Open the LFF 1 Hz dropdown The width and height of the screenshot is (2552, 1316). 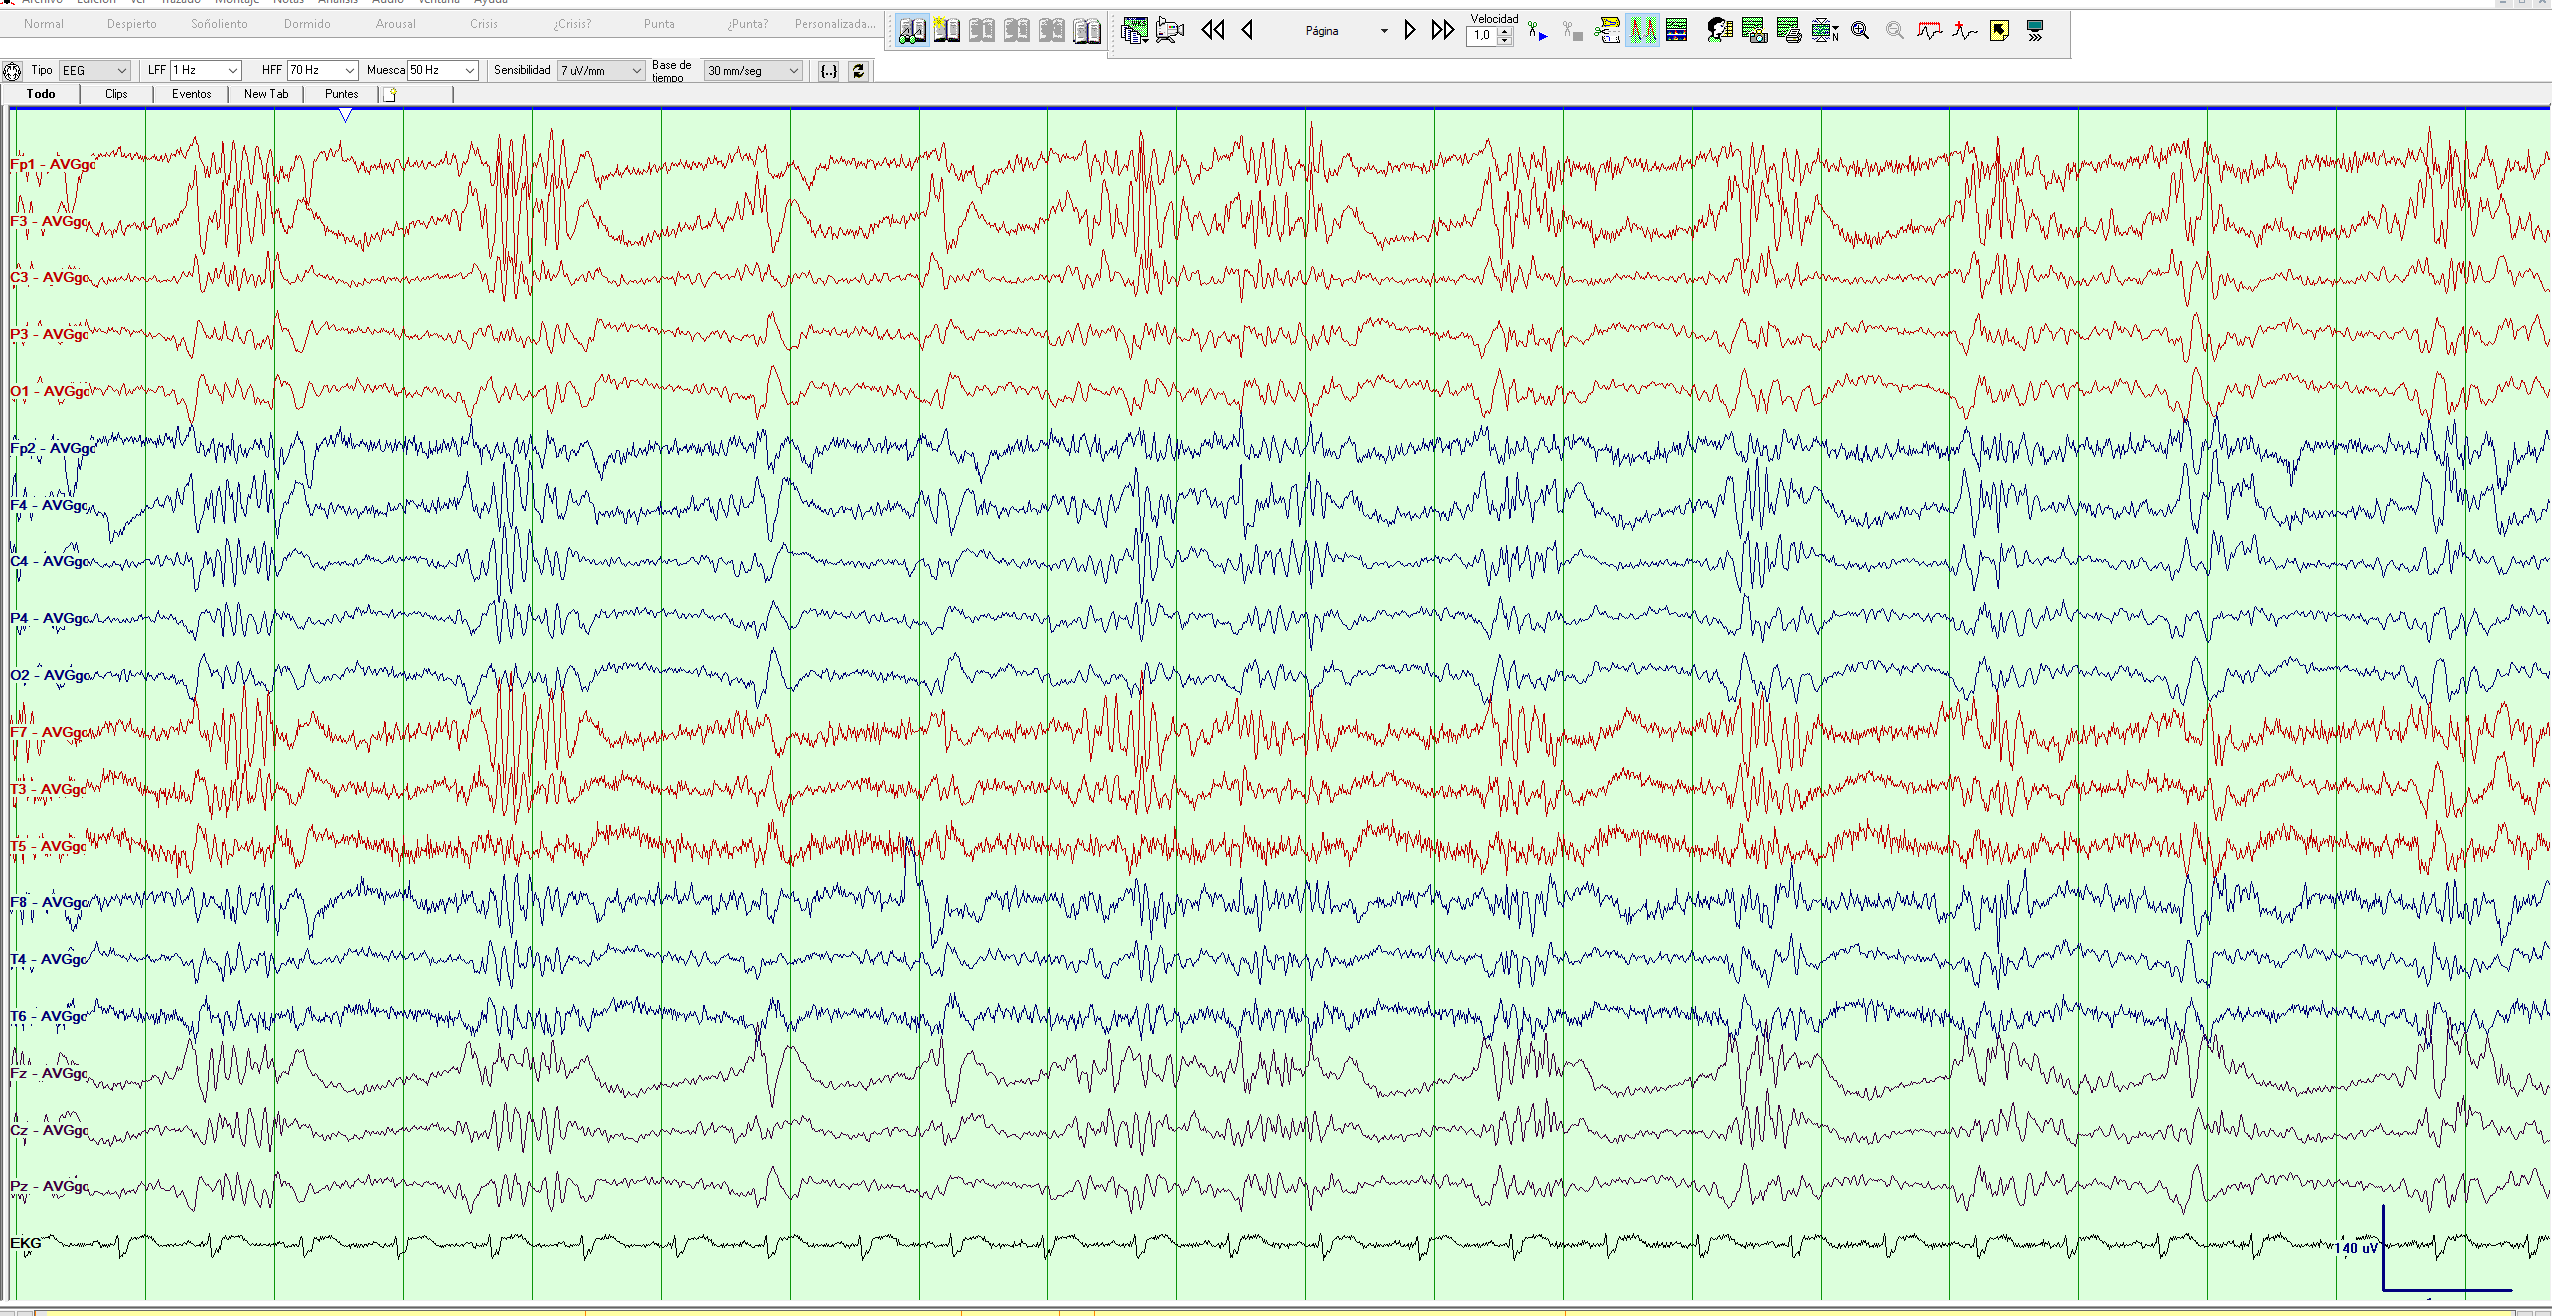[x=206, y=70]
